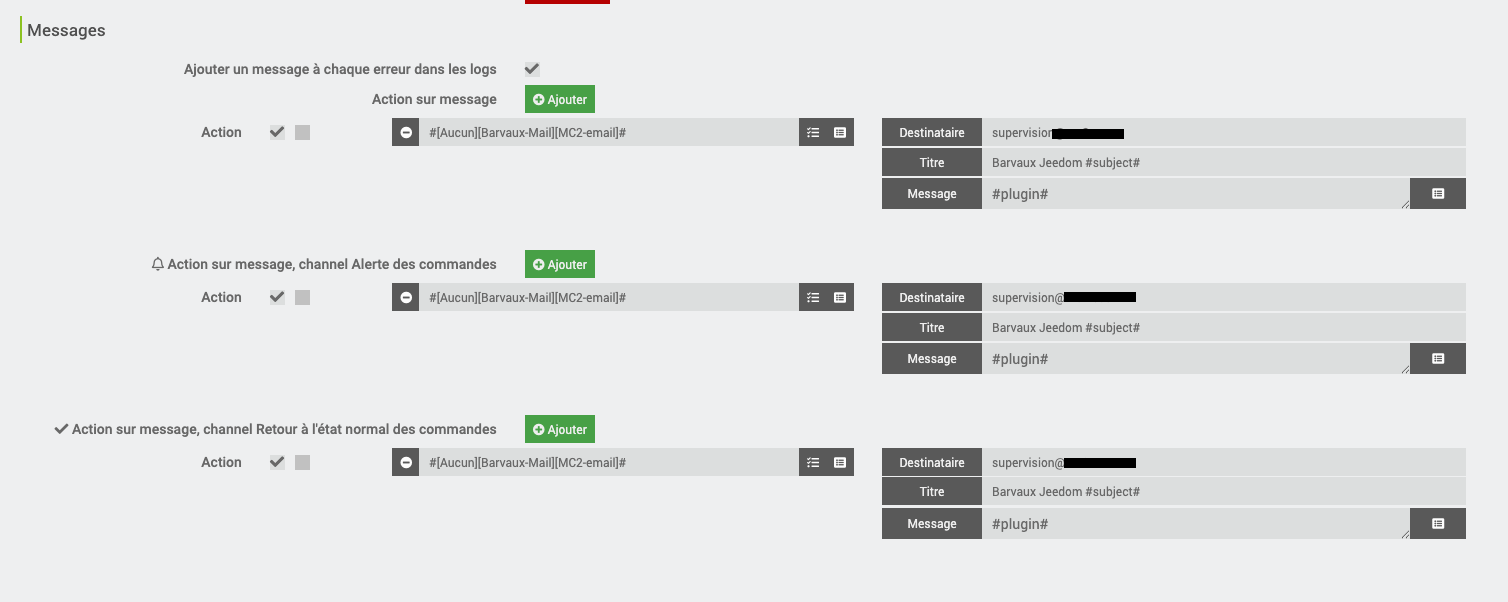This screenshot has height=602, width=1508.
Task: Click the Message field list icon in the Retour à l'état normal section
Action: (1438, 524)
